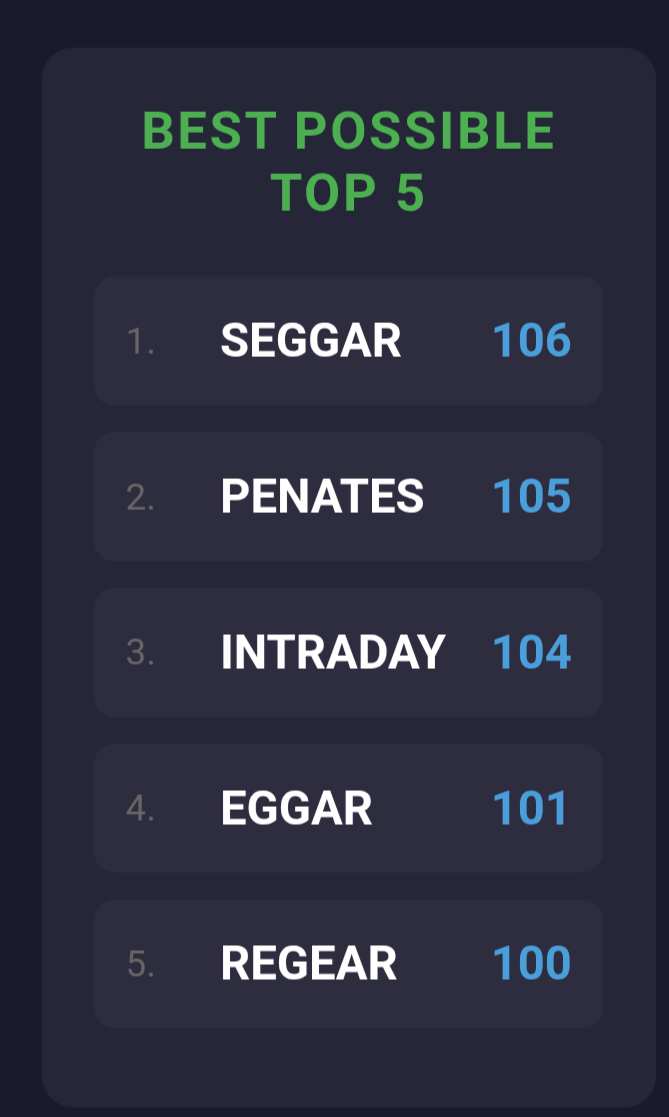Tap the word INTRADAY text

pos(333,652)
